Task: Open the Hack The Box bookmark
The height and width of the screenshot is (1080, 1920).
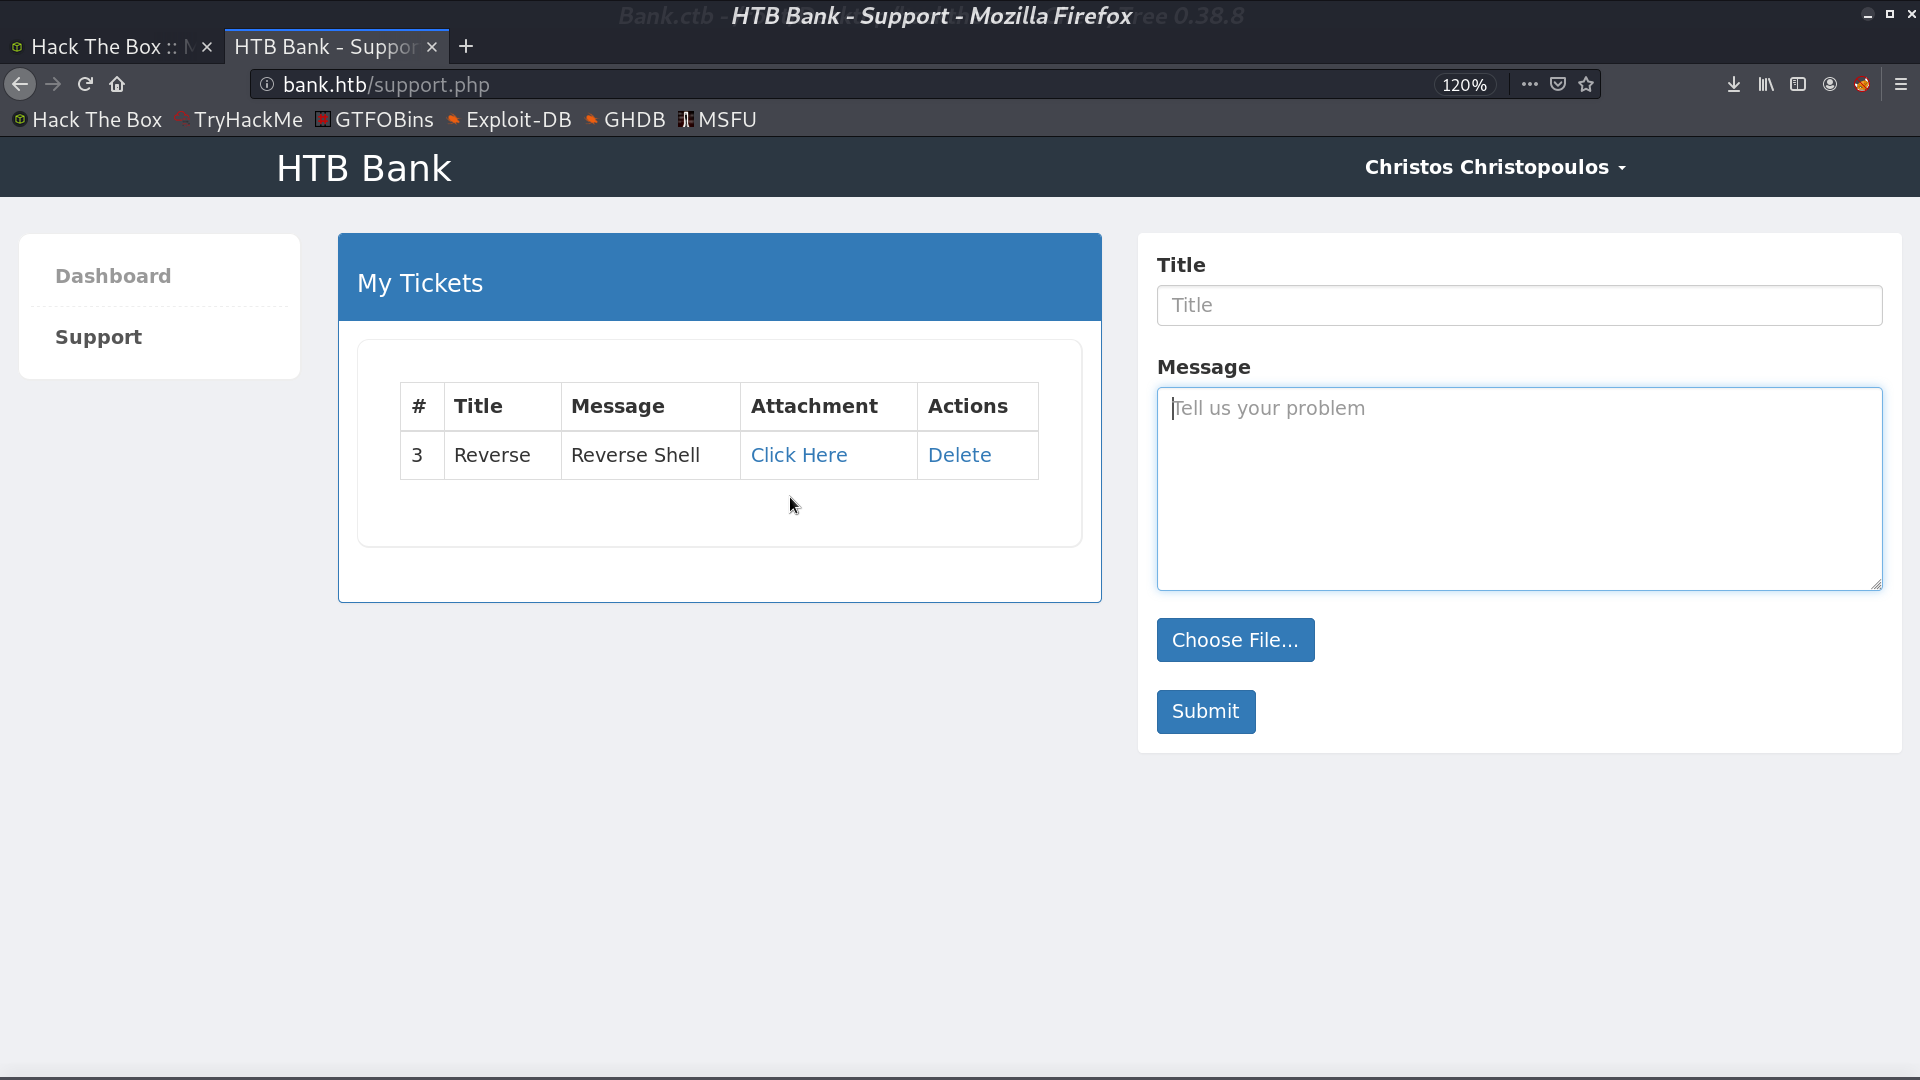Action: point(87,120)
